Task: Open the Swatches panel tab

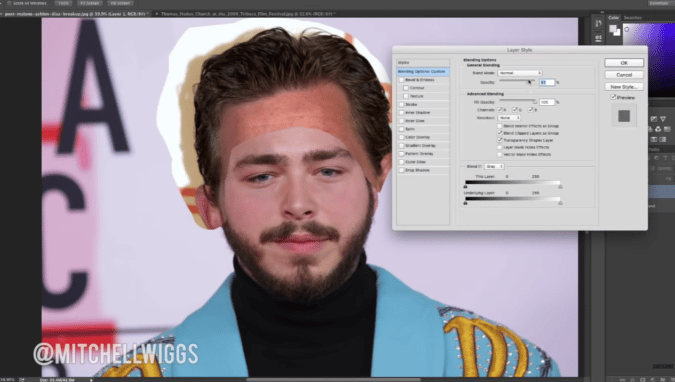Action: [x=632, y=18]
